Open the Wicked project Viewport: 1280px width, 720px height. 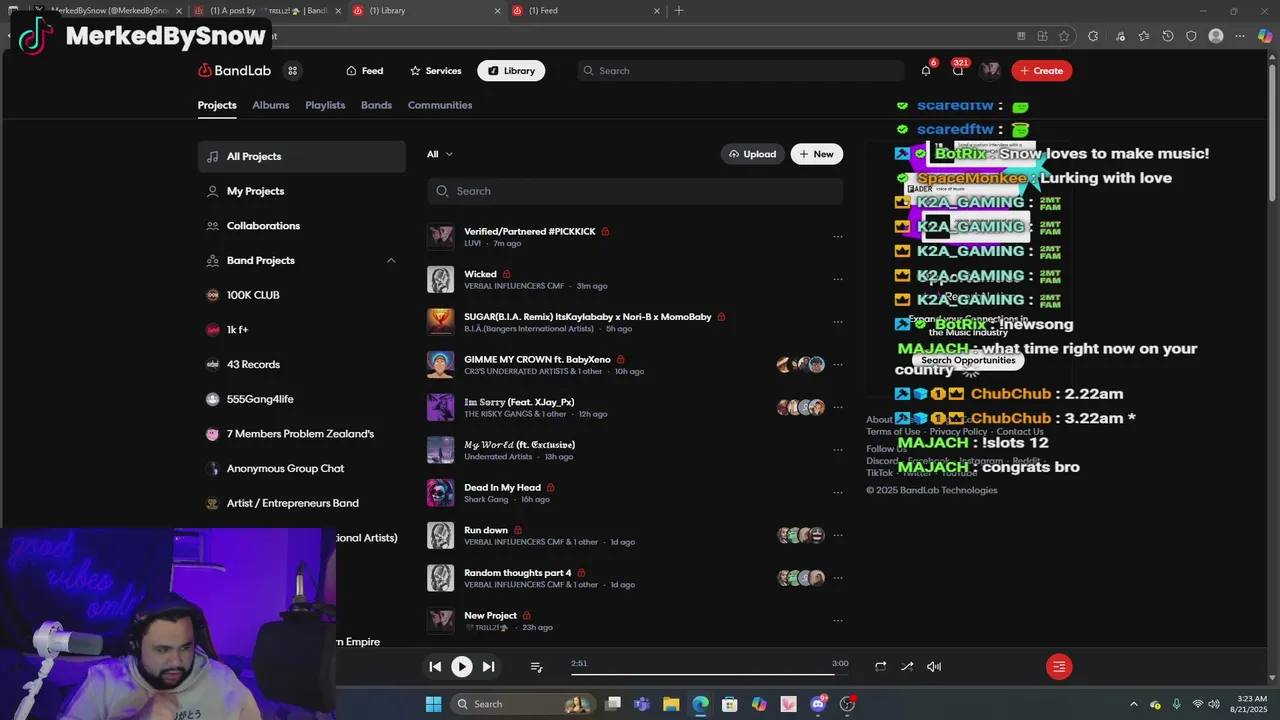click(x=480, y=274)
